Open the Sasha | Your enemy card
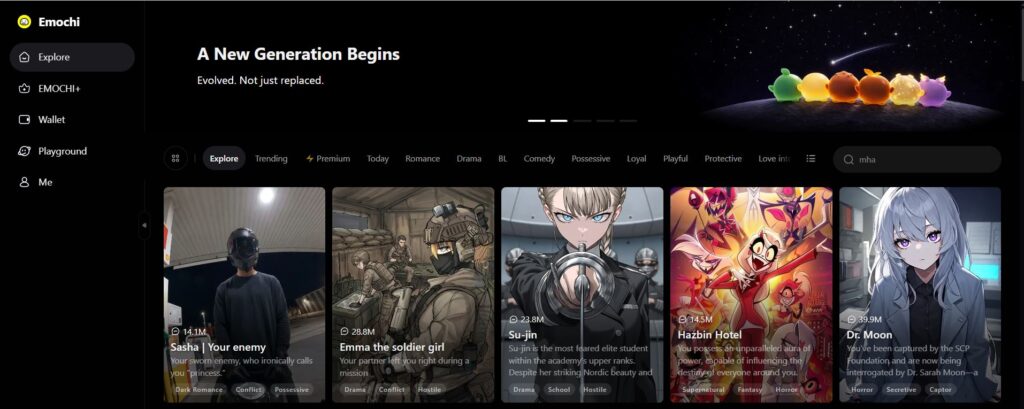This screenshot has width=1024, height=409. click(x=244, y=295)
